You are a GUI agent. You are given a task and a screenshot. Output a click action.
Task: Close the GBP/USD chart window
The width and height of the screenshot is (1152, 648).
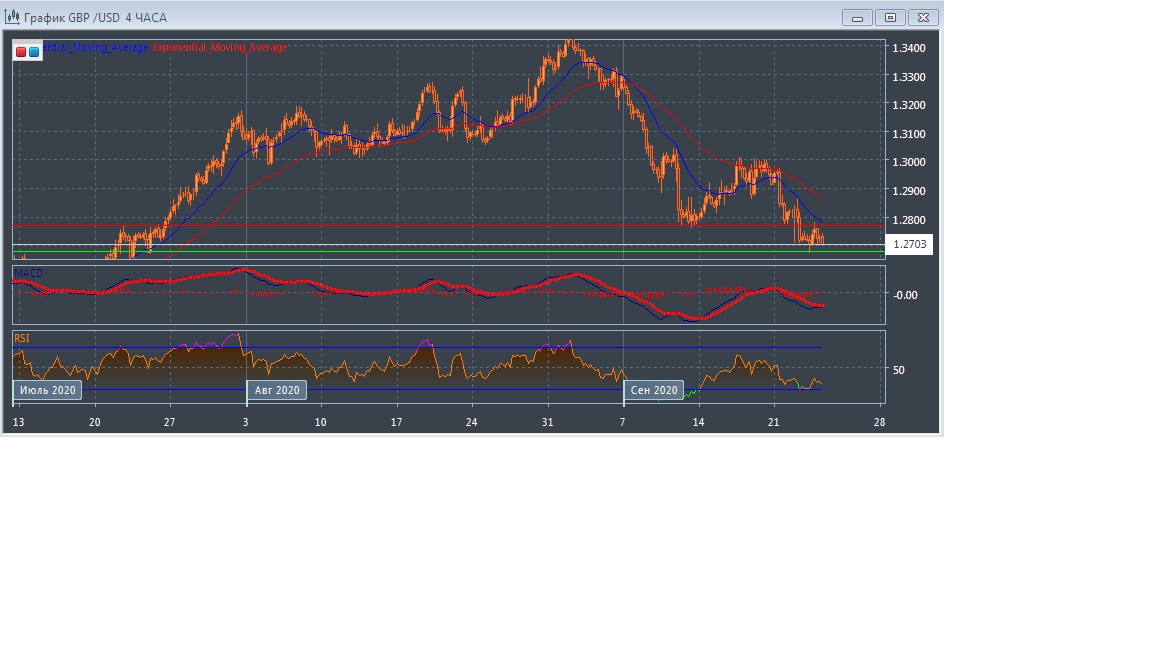click(x=925, y=17)
